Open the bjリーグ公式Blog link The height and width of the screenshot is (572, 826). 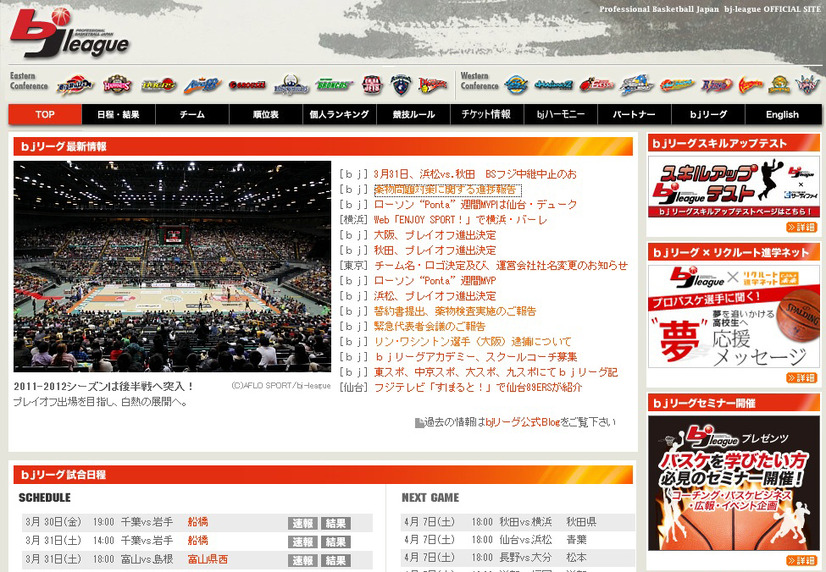pos(523,422)
